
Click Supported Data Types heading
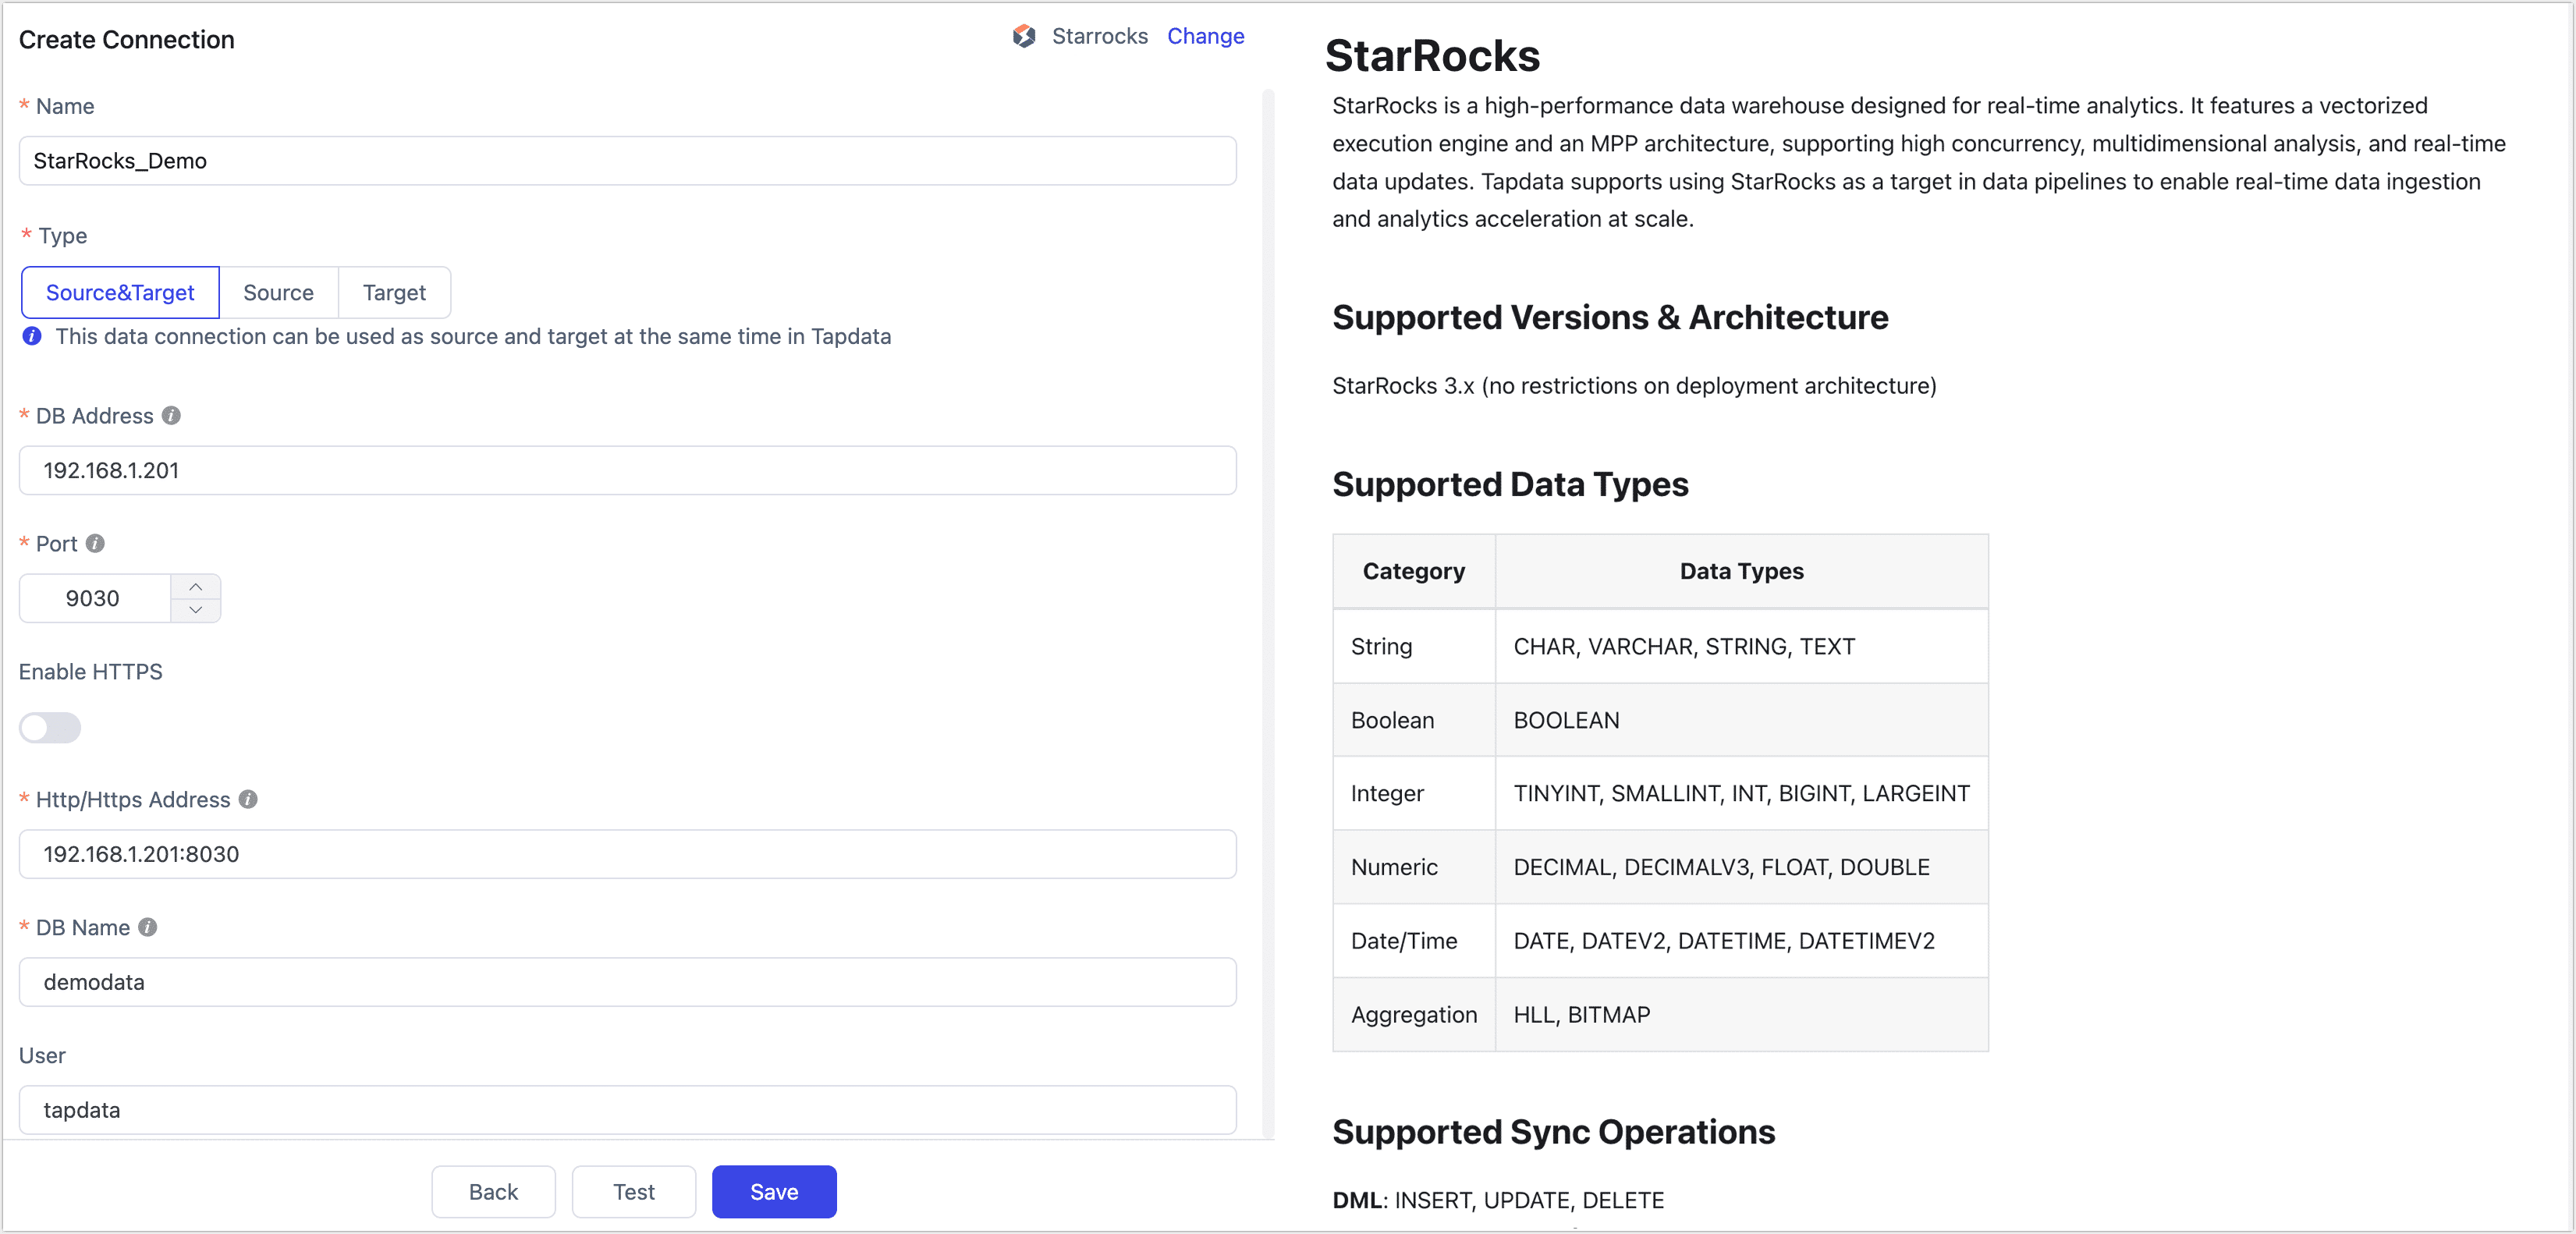[x=1510, y=484]
